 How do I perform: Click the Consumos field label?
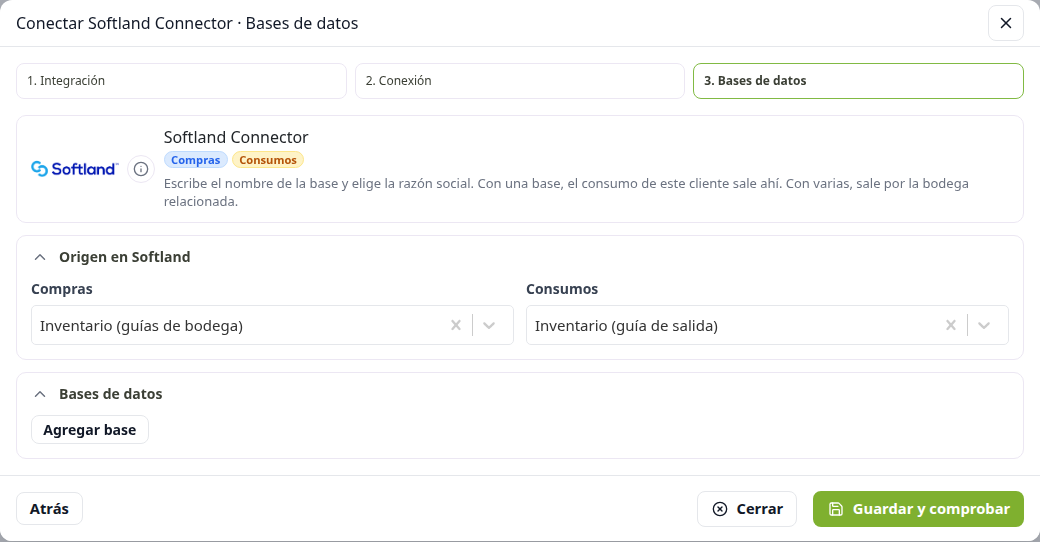[562, 289]
